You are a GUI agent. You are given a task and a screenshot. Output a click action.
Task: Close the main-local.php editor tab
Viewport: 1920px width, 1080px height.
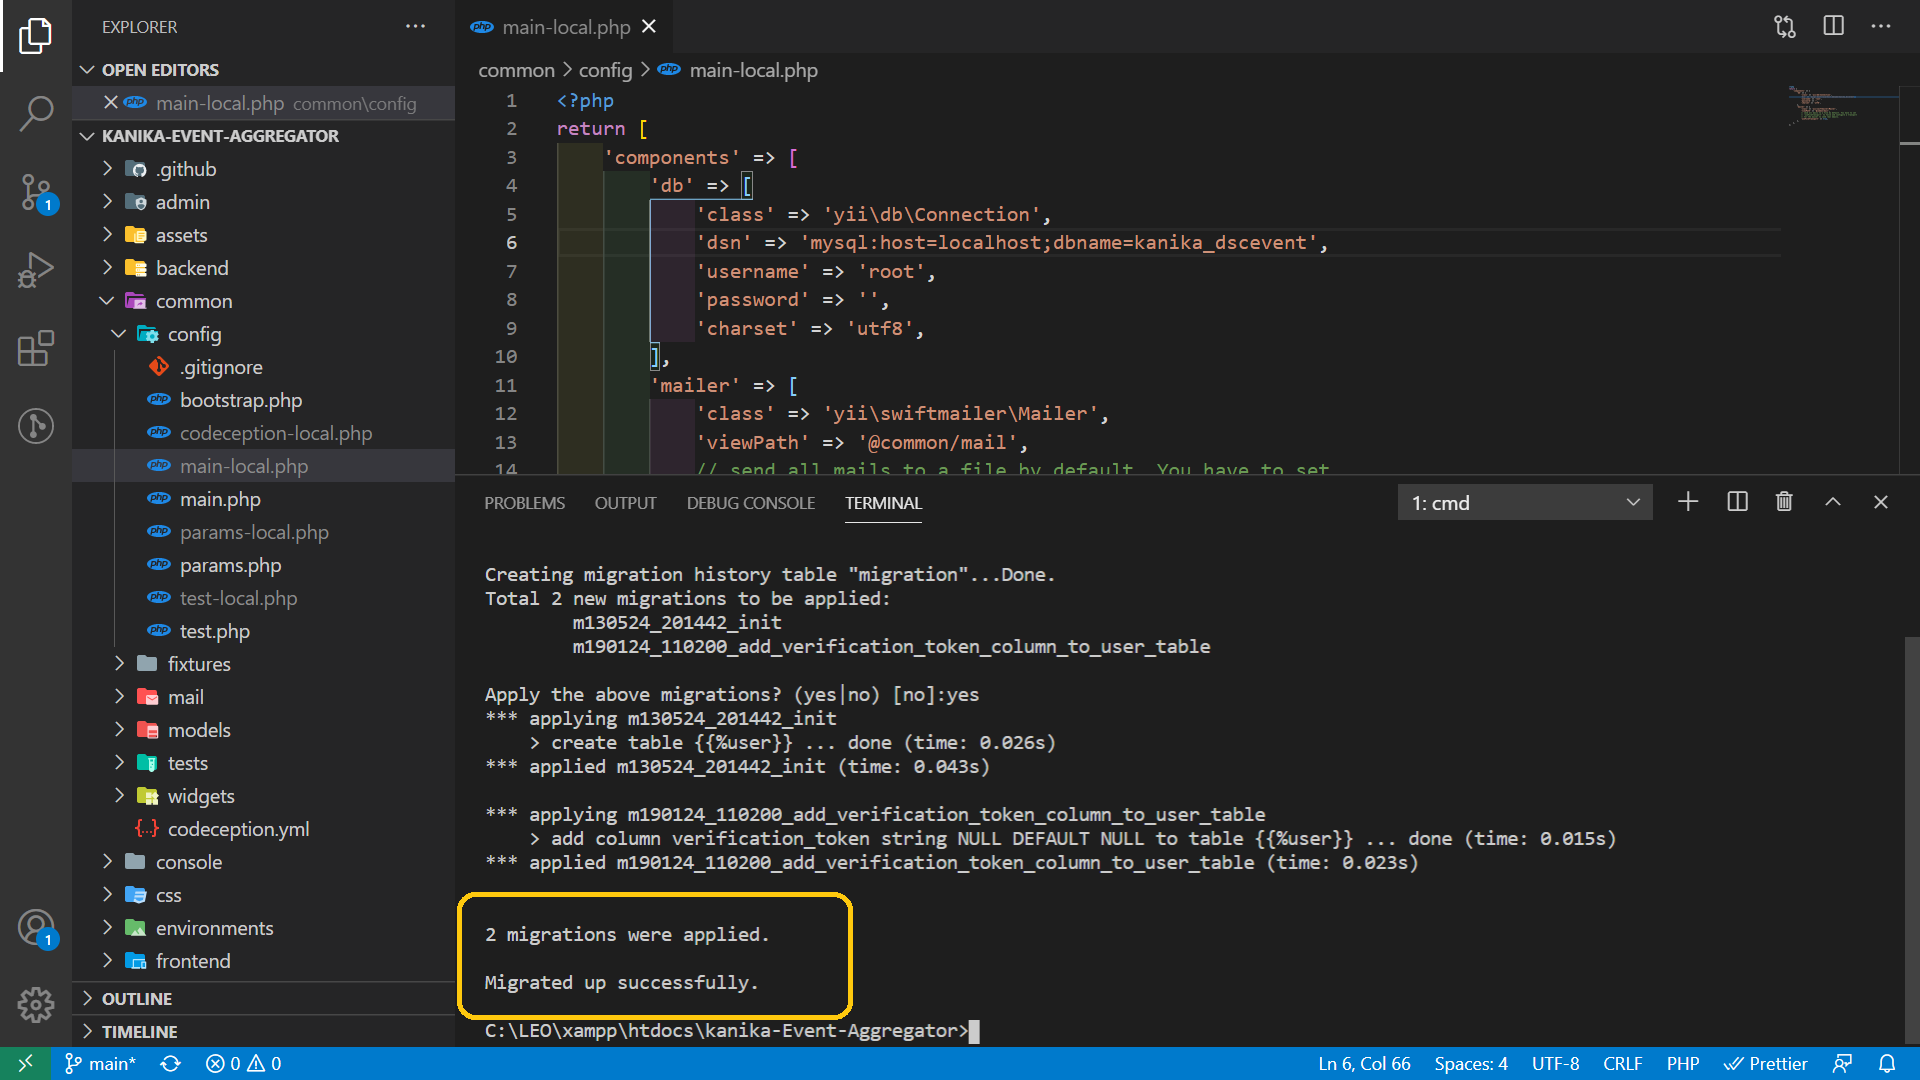coord(649,27)
